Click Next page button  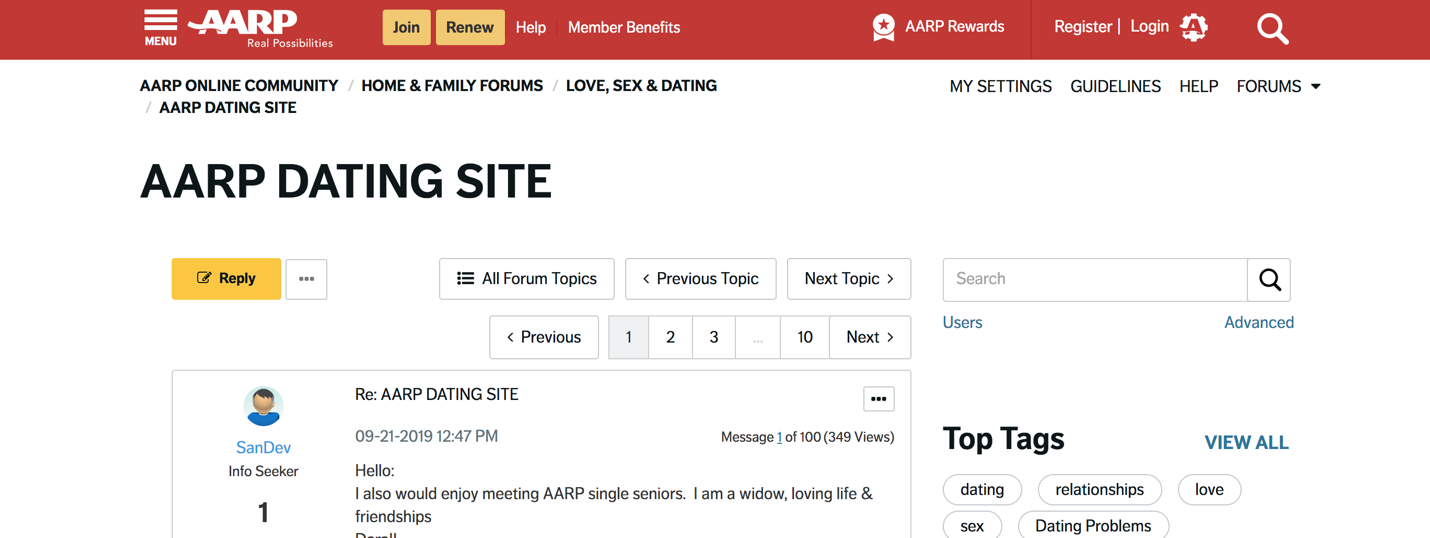(870, 337)
